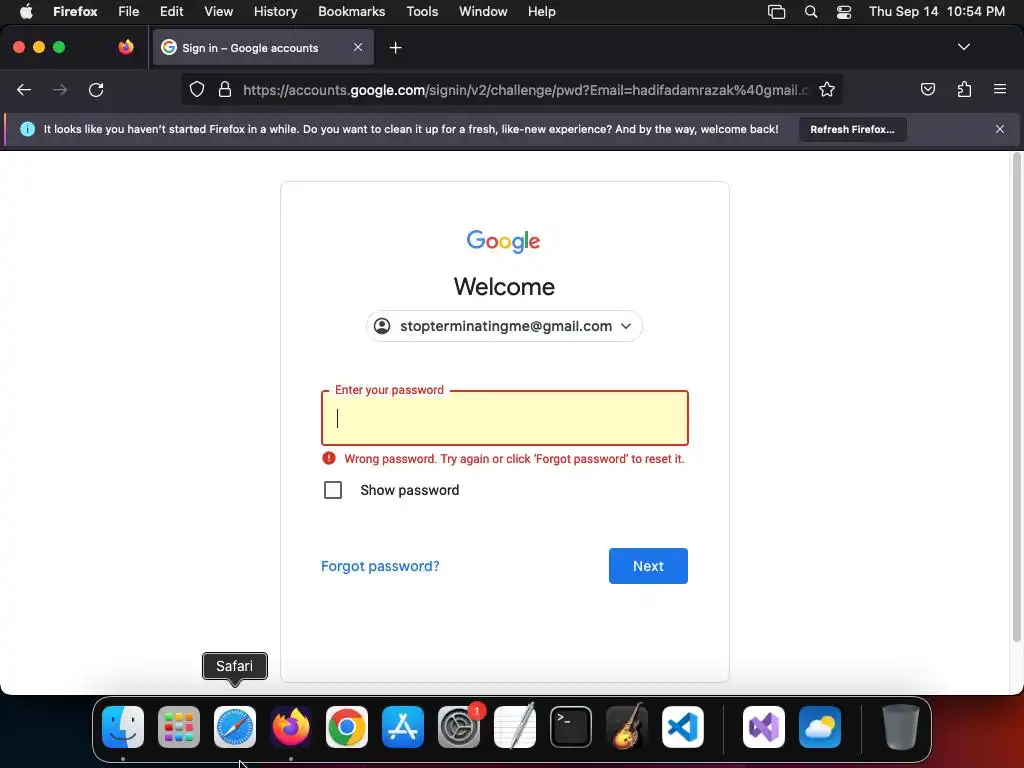Go back to previous page
Screen dimensions: 1024x768
(x=24, y=89)
